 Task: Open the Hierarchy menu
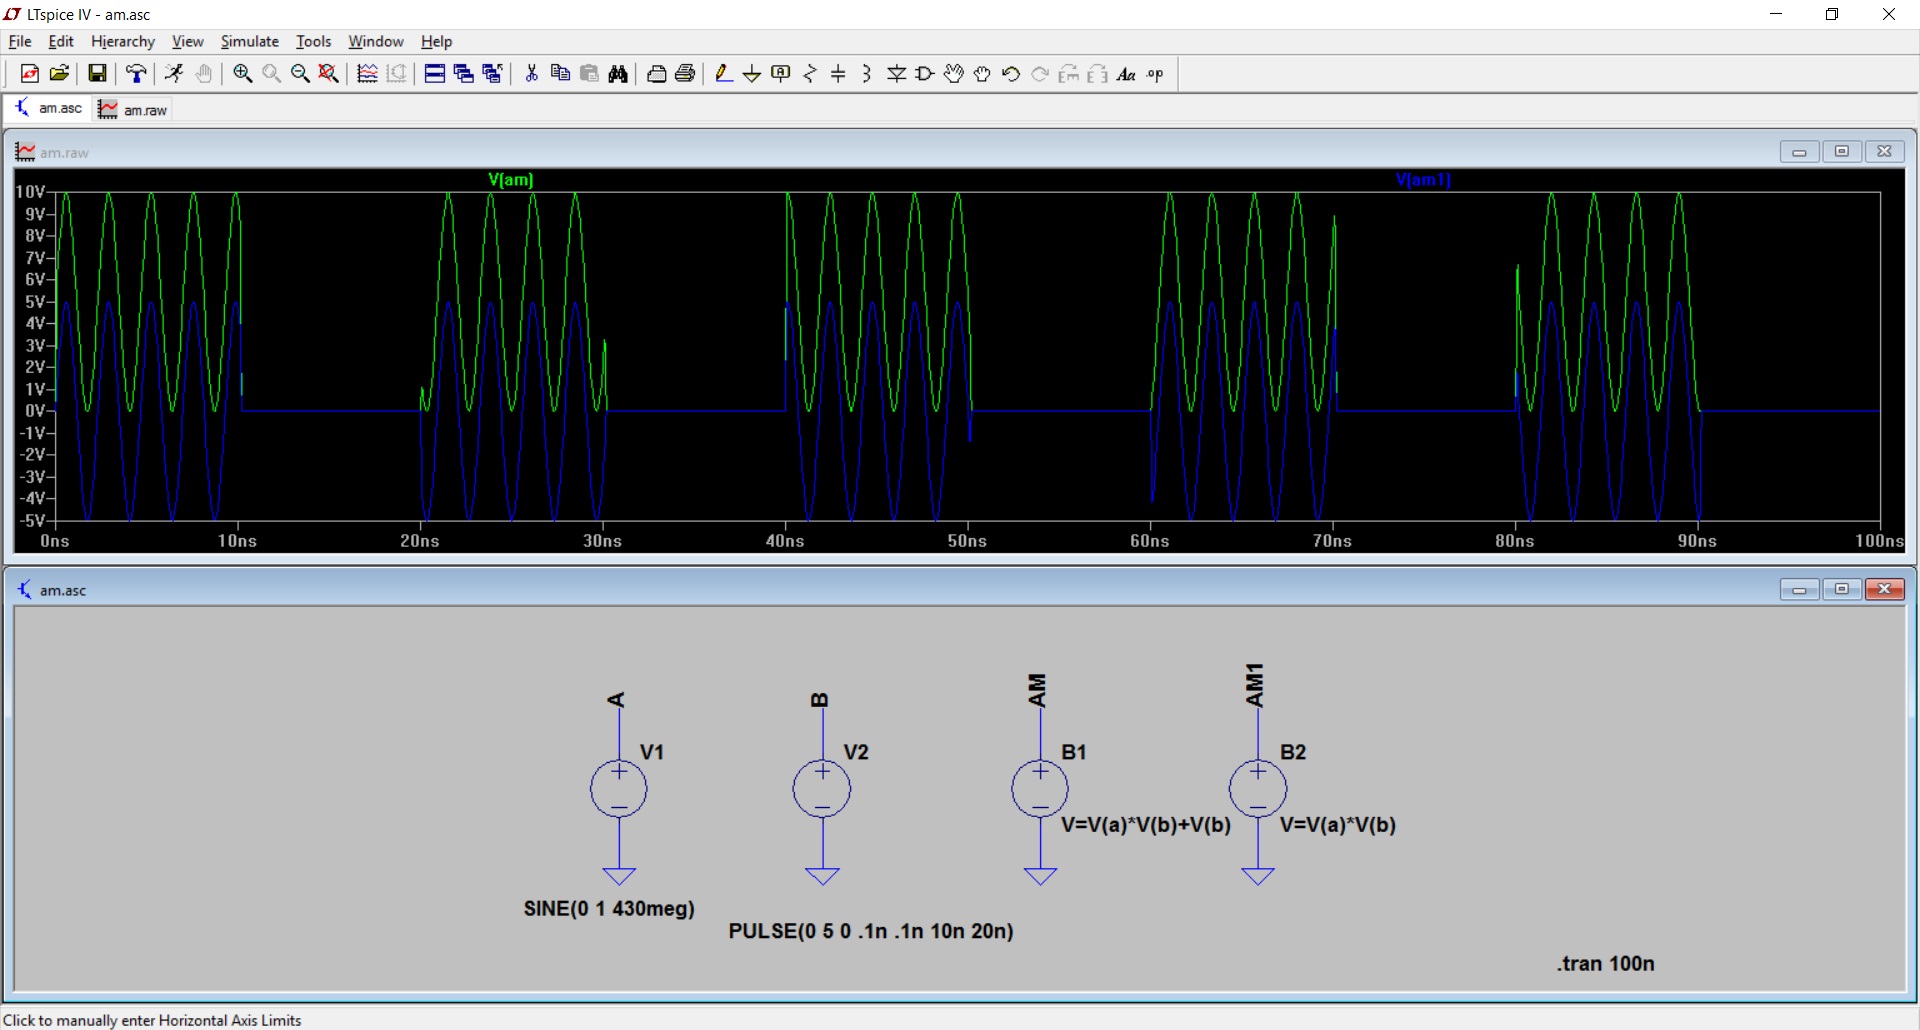[x=123, y=41]
